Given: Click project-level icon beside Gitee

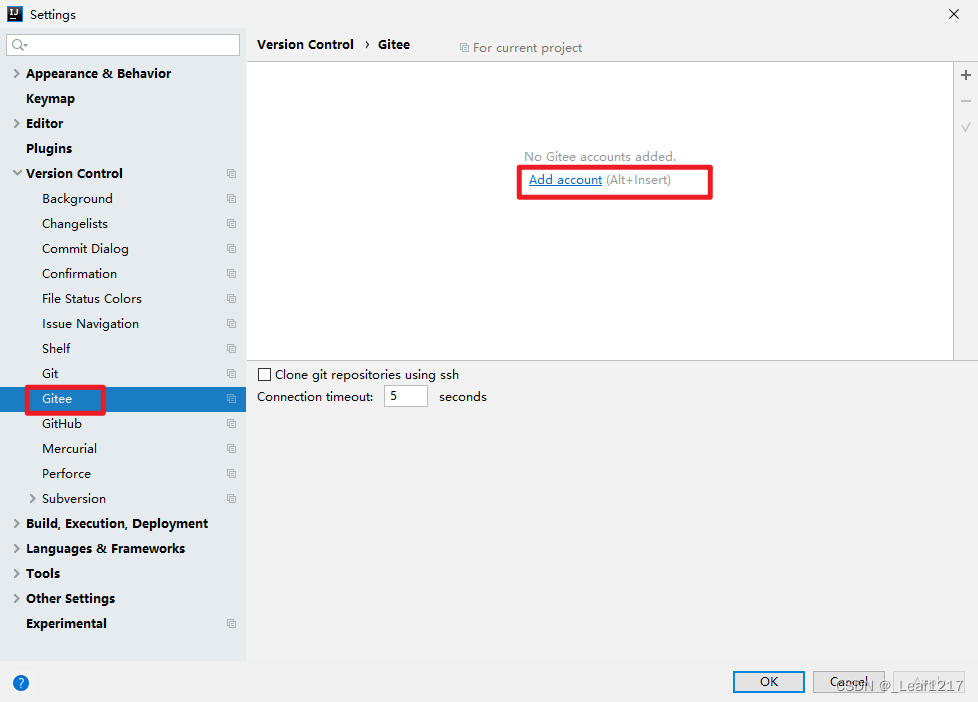Looking at the screenshot, I should point(231,399).
